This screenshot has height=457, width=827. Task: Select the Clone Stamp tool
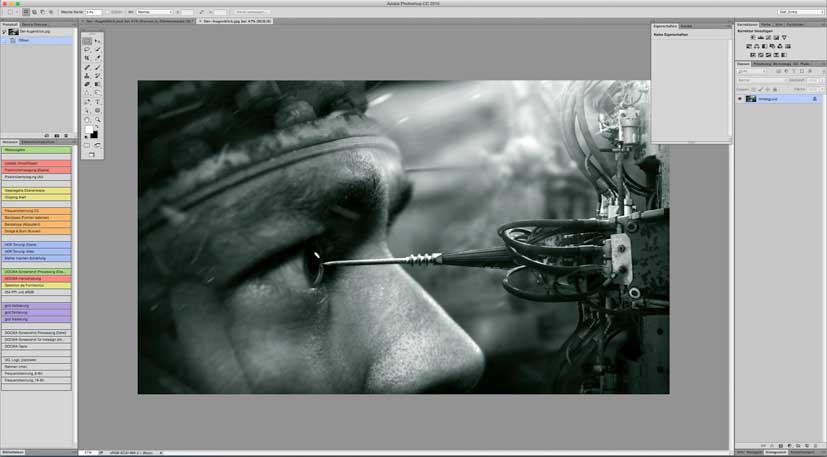point(86,75)
